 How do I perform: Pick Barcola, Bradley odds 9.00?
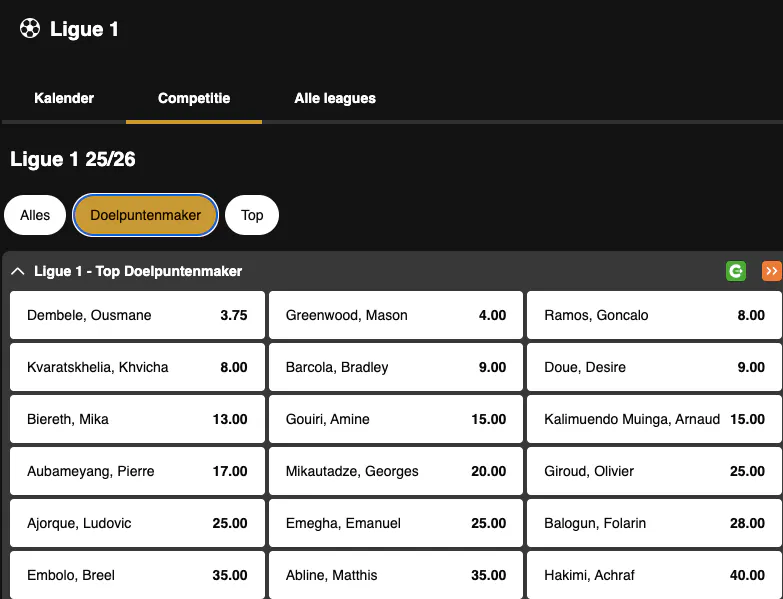click(396, 367)
